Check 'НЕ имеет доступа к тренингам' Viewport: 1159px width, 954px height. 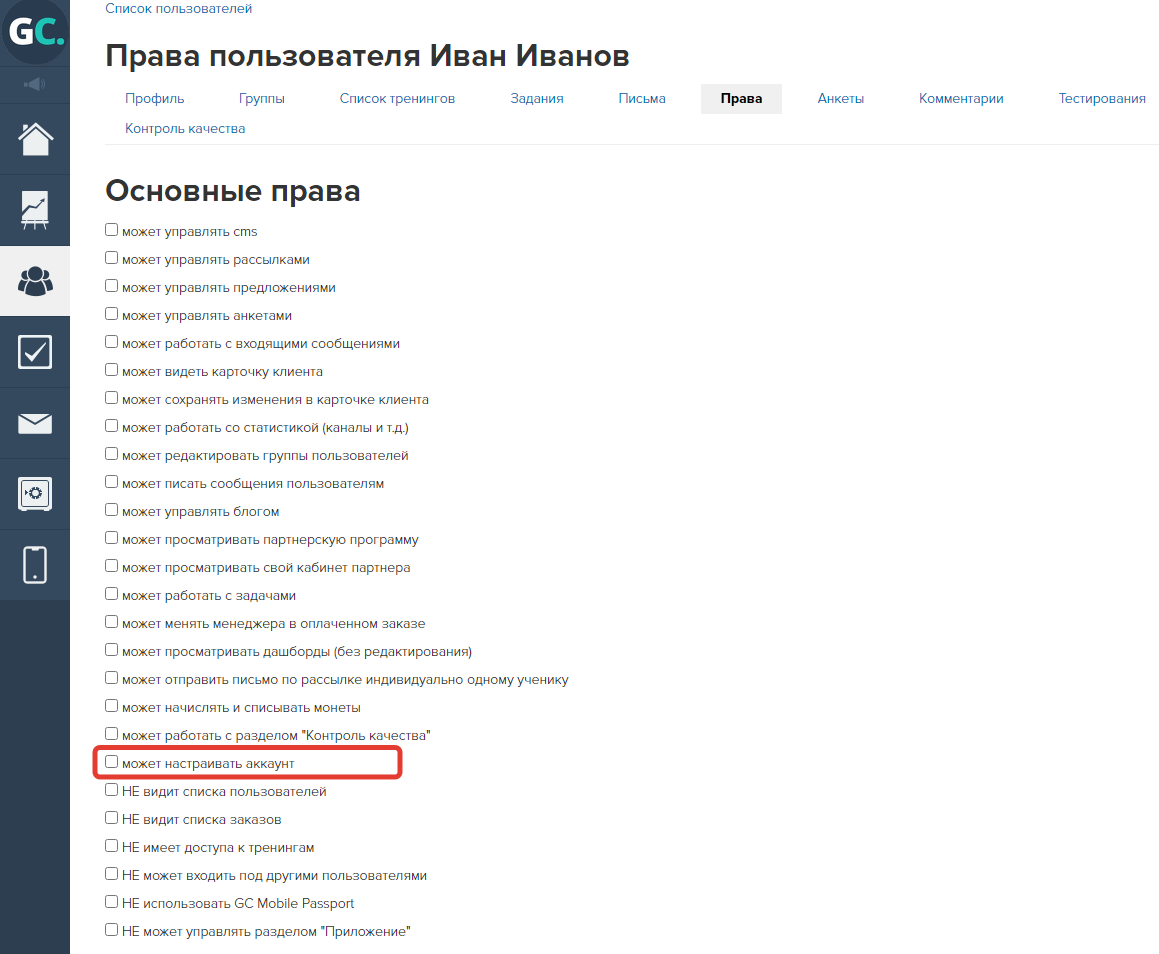coord(112,846)
